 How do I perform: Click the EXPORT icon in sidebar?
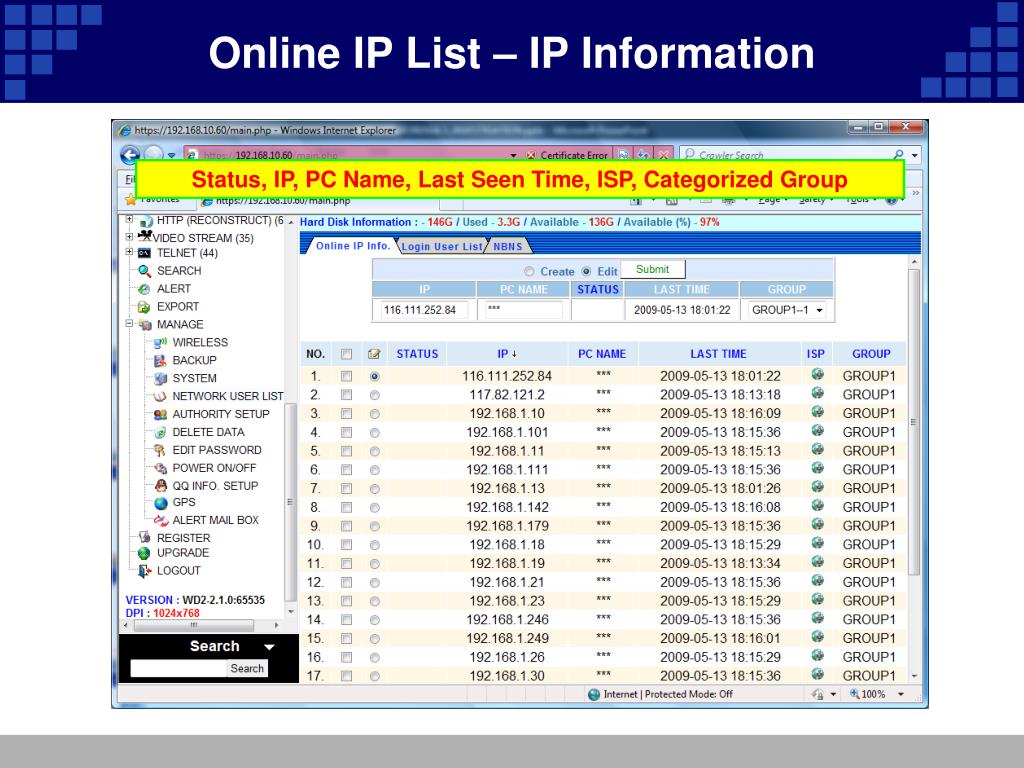[144, 306]
